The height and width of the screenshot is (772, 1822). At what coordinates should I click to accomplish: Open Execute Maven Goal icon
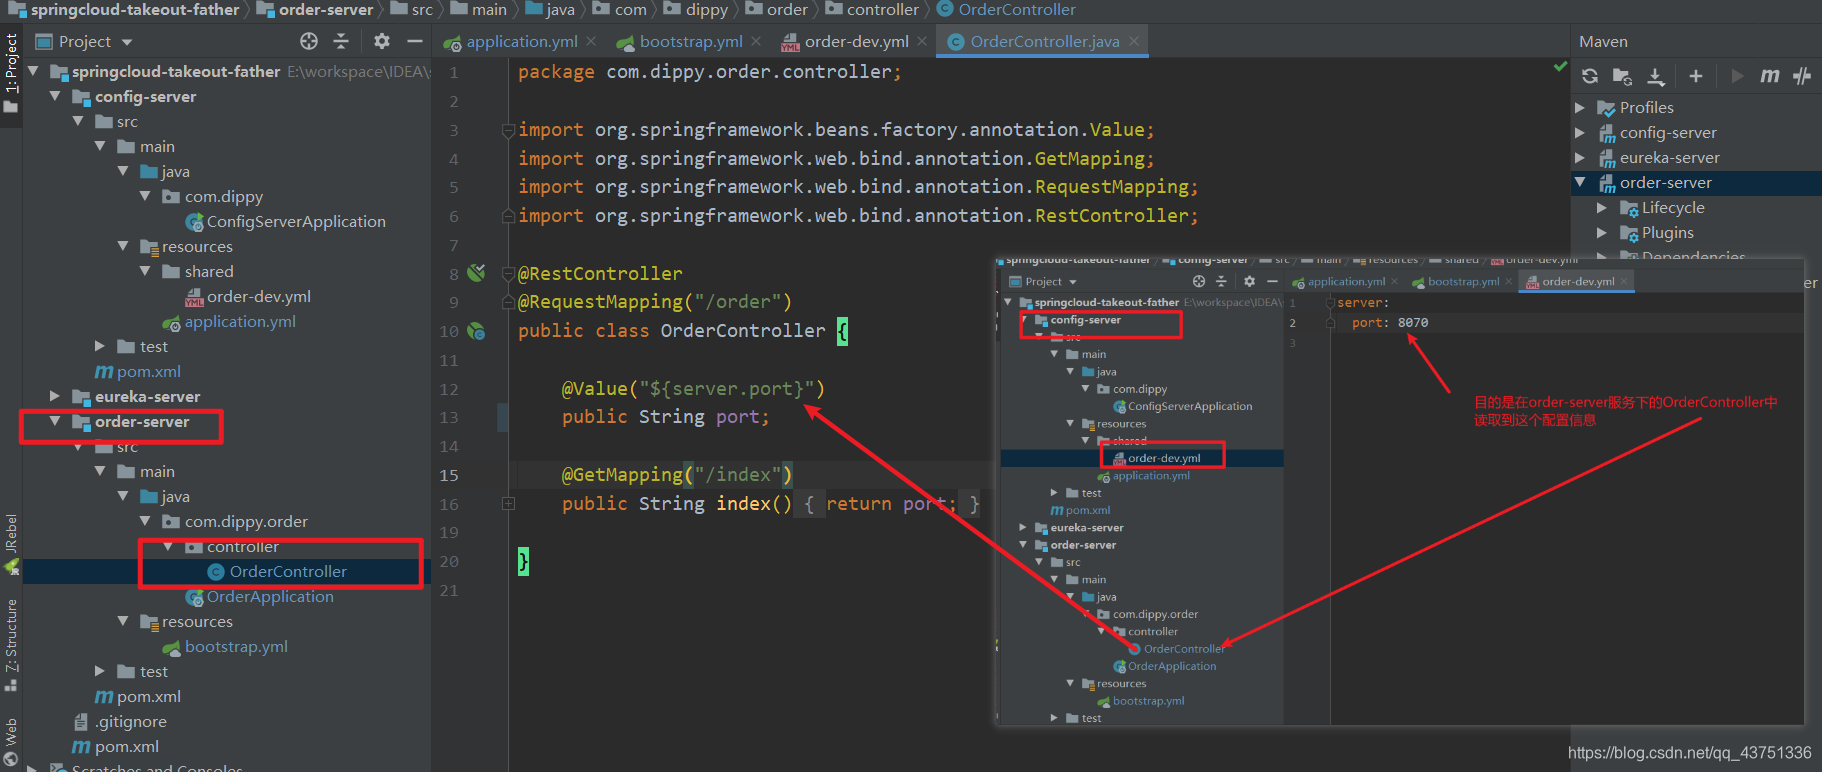[x=1769, y=76]
